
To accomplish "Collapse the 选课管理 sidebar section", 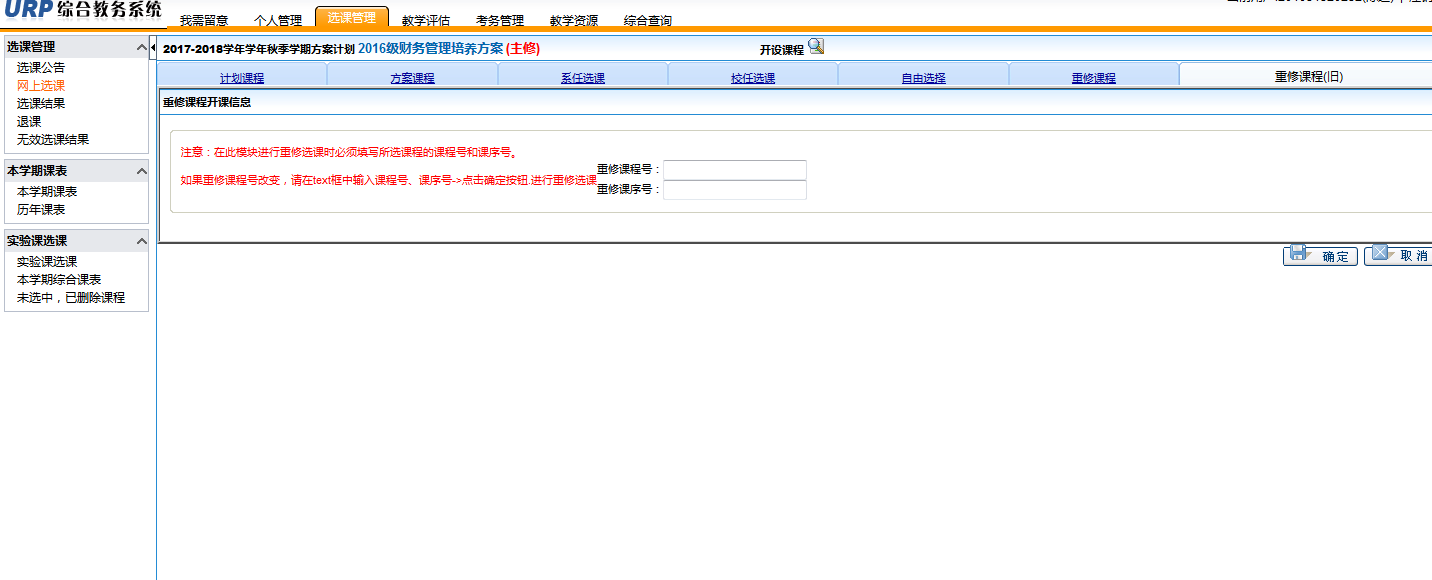I will [140, 47].
